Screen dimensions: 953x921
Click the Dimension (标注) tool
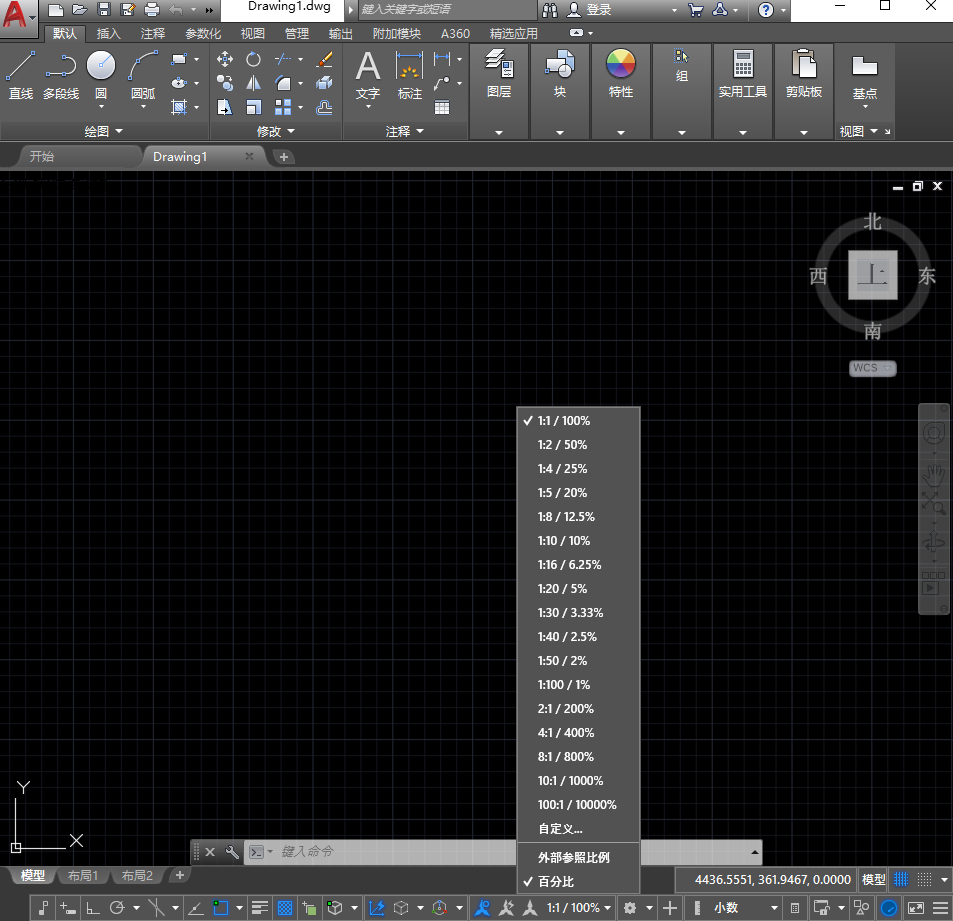(410, 75)
